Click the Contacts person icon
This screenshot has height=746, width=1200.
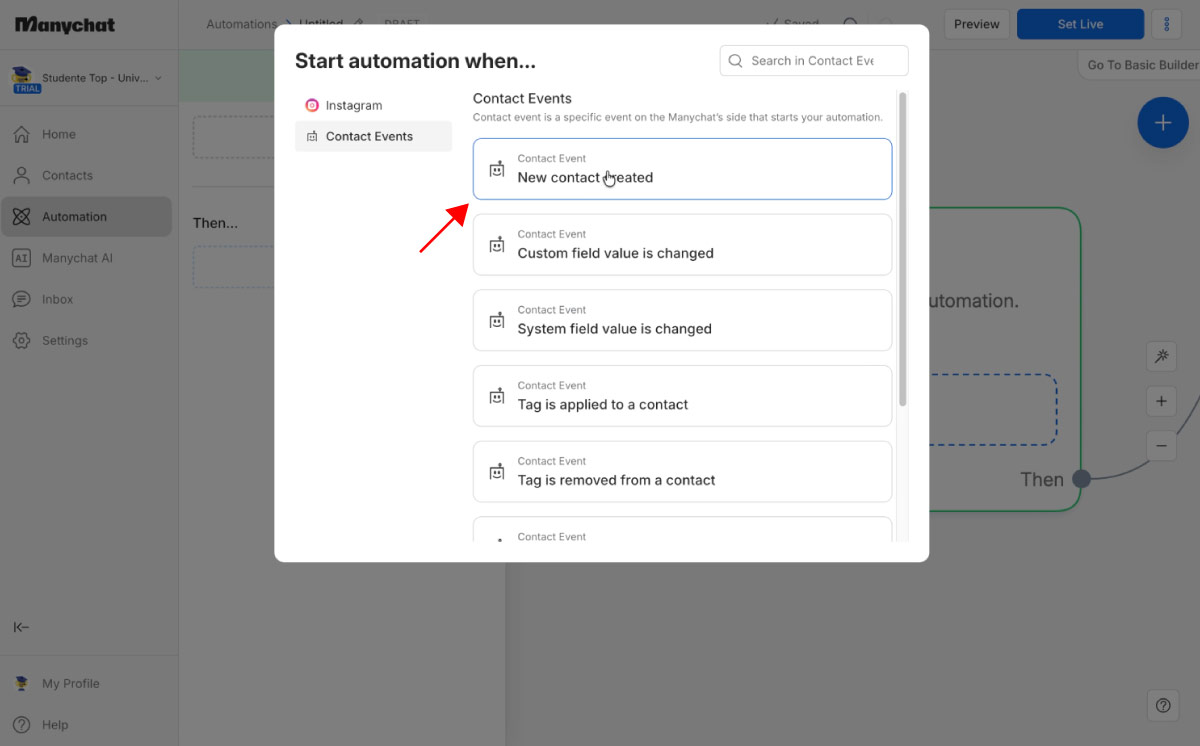click(x=21, y=175)
